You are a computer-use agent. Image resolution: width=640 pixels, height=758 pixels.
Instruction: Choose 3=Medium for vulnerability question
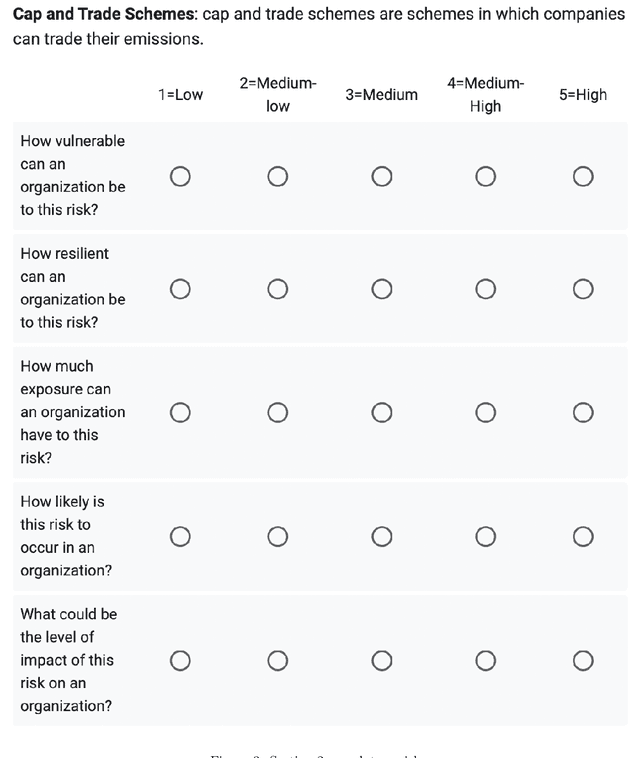click(x=382, y=177)
